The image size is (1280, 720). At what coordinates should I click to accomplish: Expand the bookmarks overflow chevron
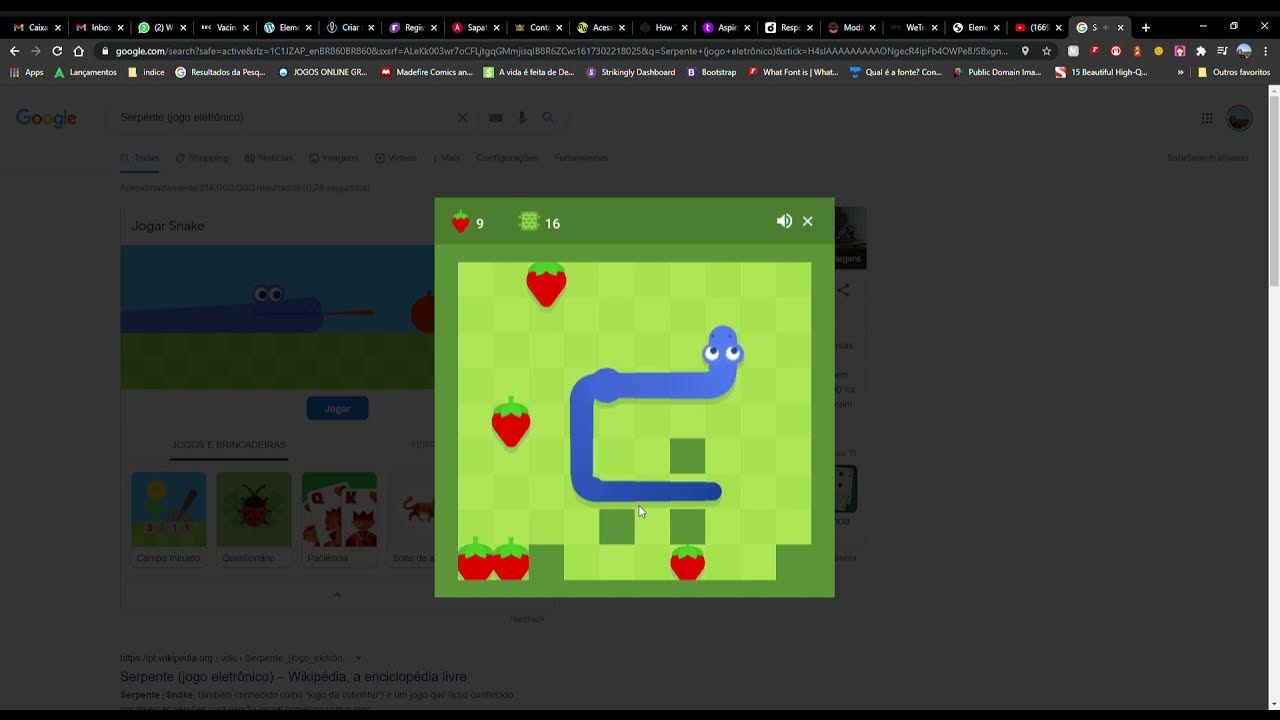(x=1180, y=72)
